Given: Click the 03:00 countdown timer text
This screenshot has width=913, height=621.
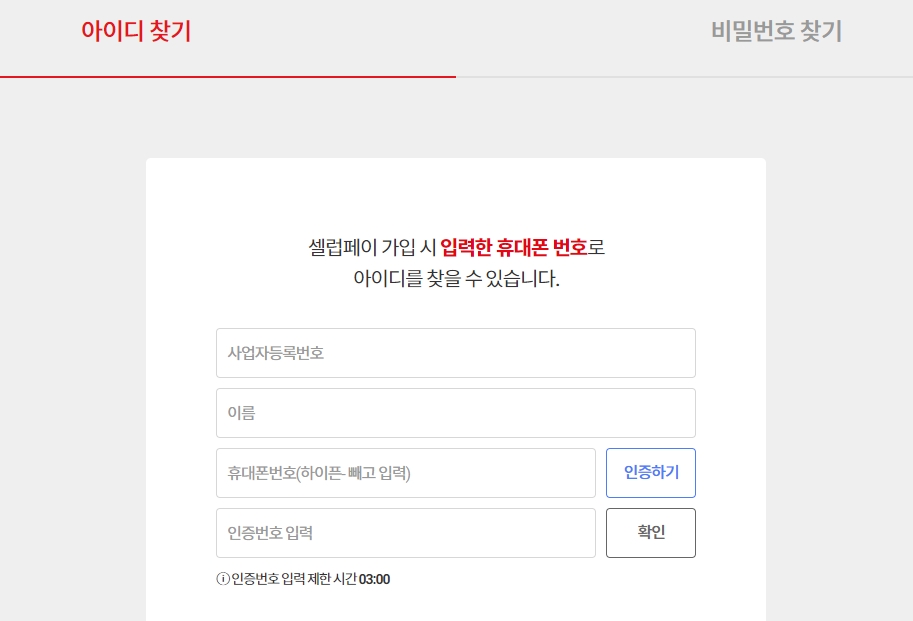Looking at the screenshot, I should pos(374,579).
